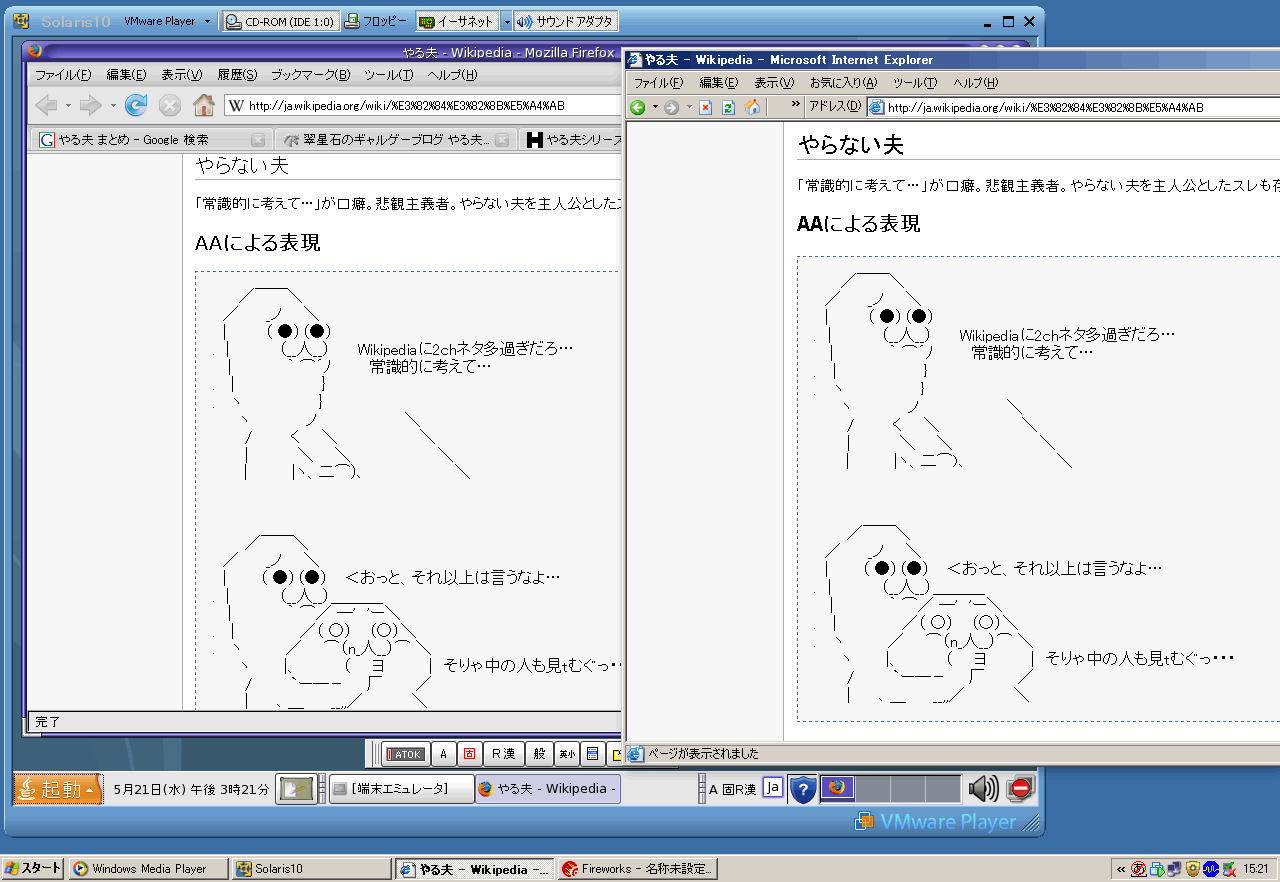Expand IE toolbar overflow chevron
Screen dimensions: 1280x882
tap(796, 104)
